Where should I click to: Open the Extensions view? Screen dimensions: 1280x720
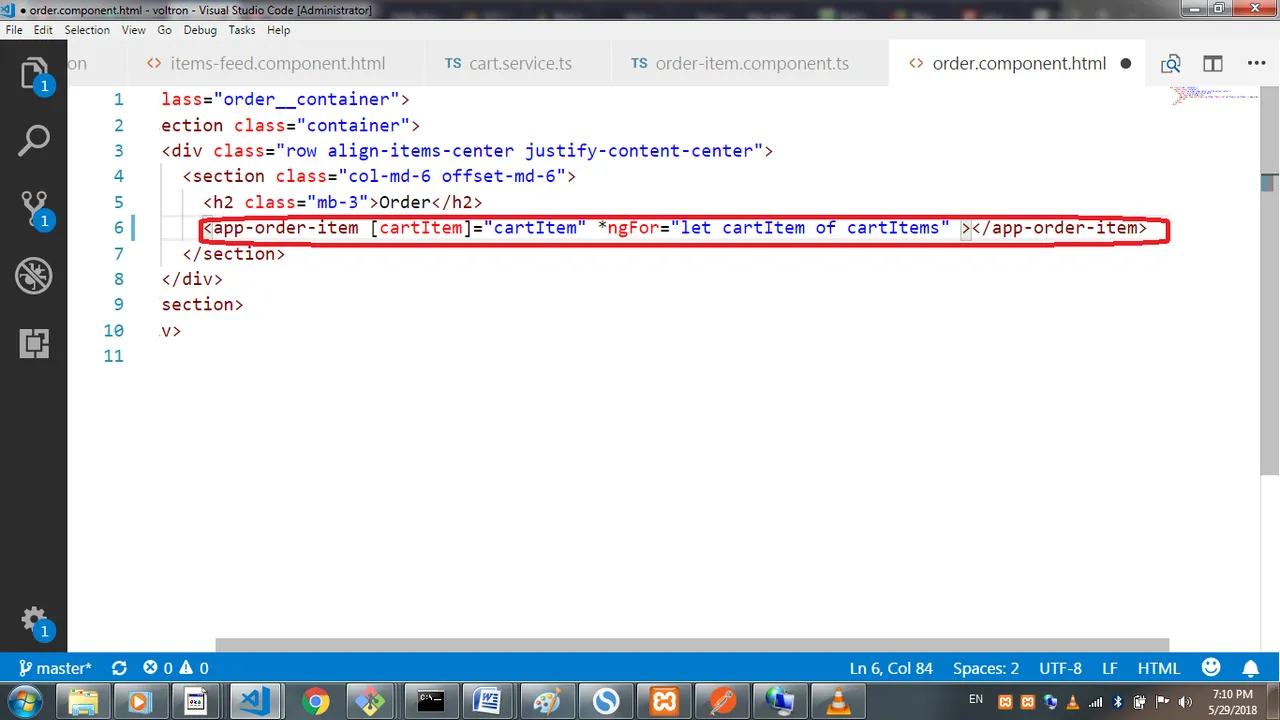click(x=34, y=344)
